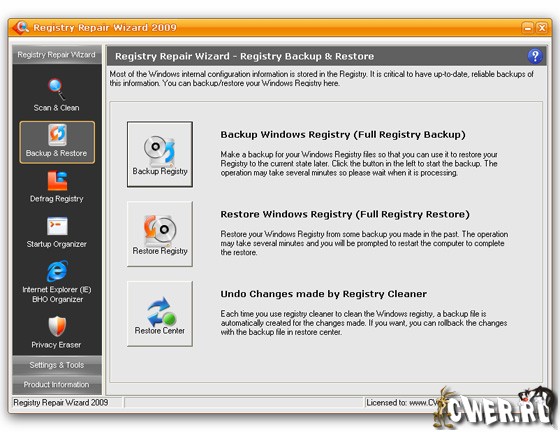The image size is (560, 432).
Task: Click the 'Licensed to' status bar entry
Action: [402, 402]
